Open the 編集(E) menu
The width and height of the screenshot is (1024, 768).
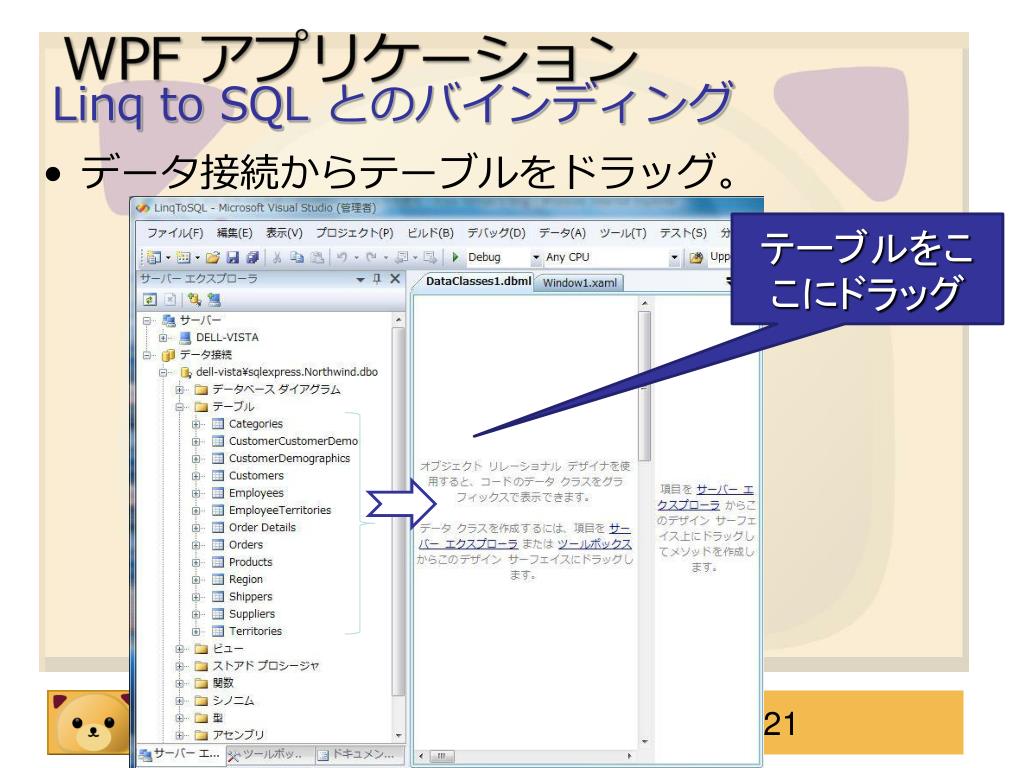(x=234, y=233)
